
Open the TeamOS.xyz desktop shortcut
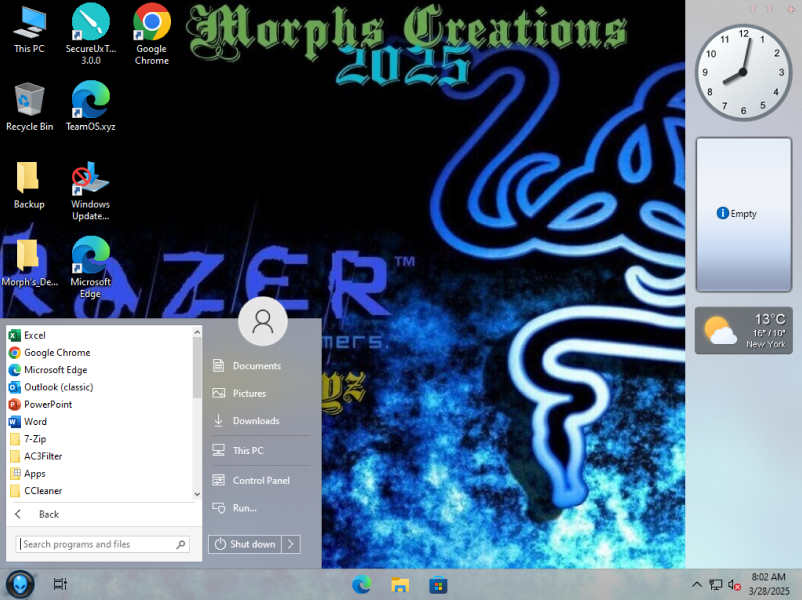click(x=91, y=106)
